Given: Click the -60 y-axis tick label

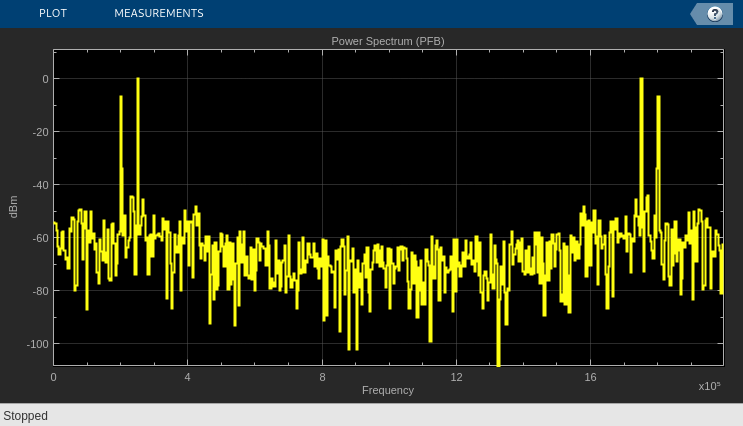Looking at the screenshot, I should (40, 238).
